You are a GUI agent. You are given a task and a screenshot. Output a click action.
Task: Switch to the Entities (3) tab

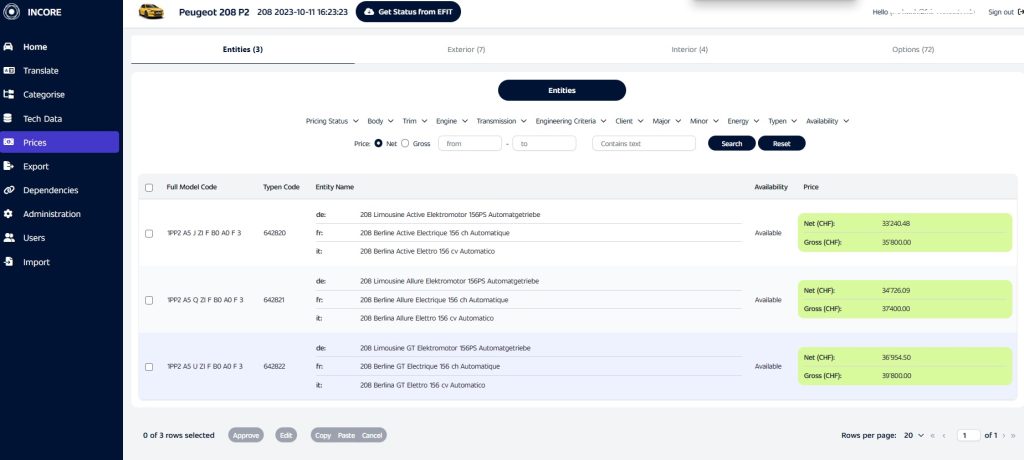click(x=243, y=50)
